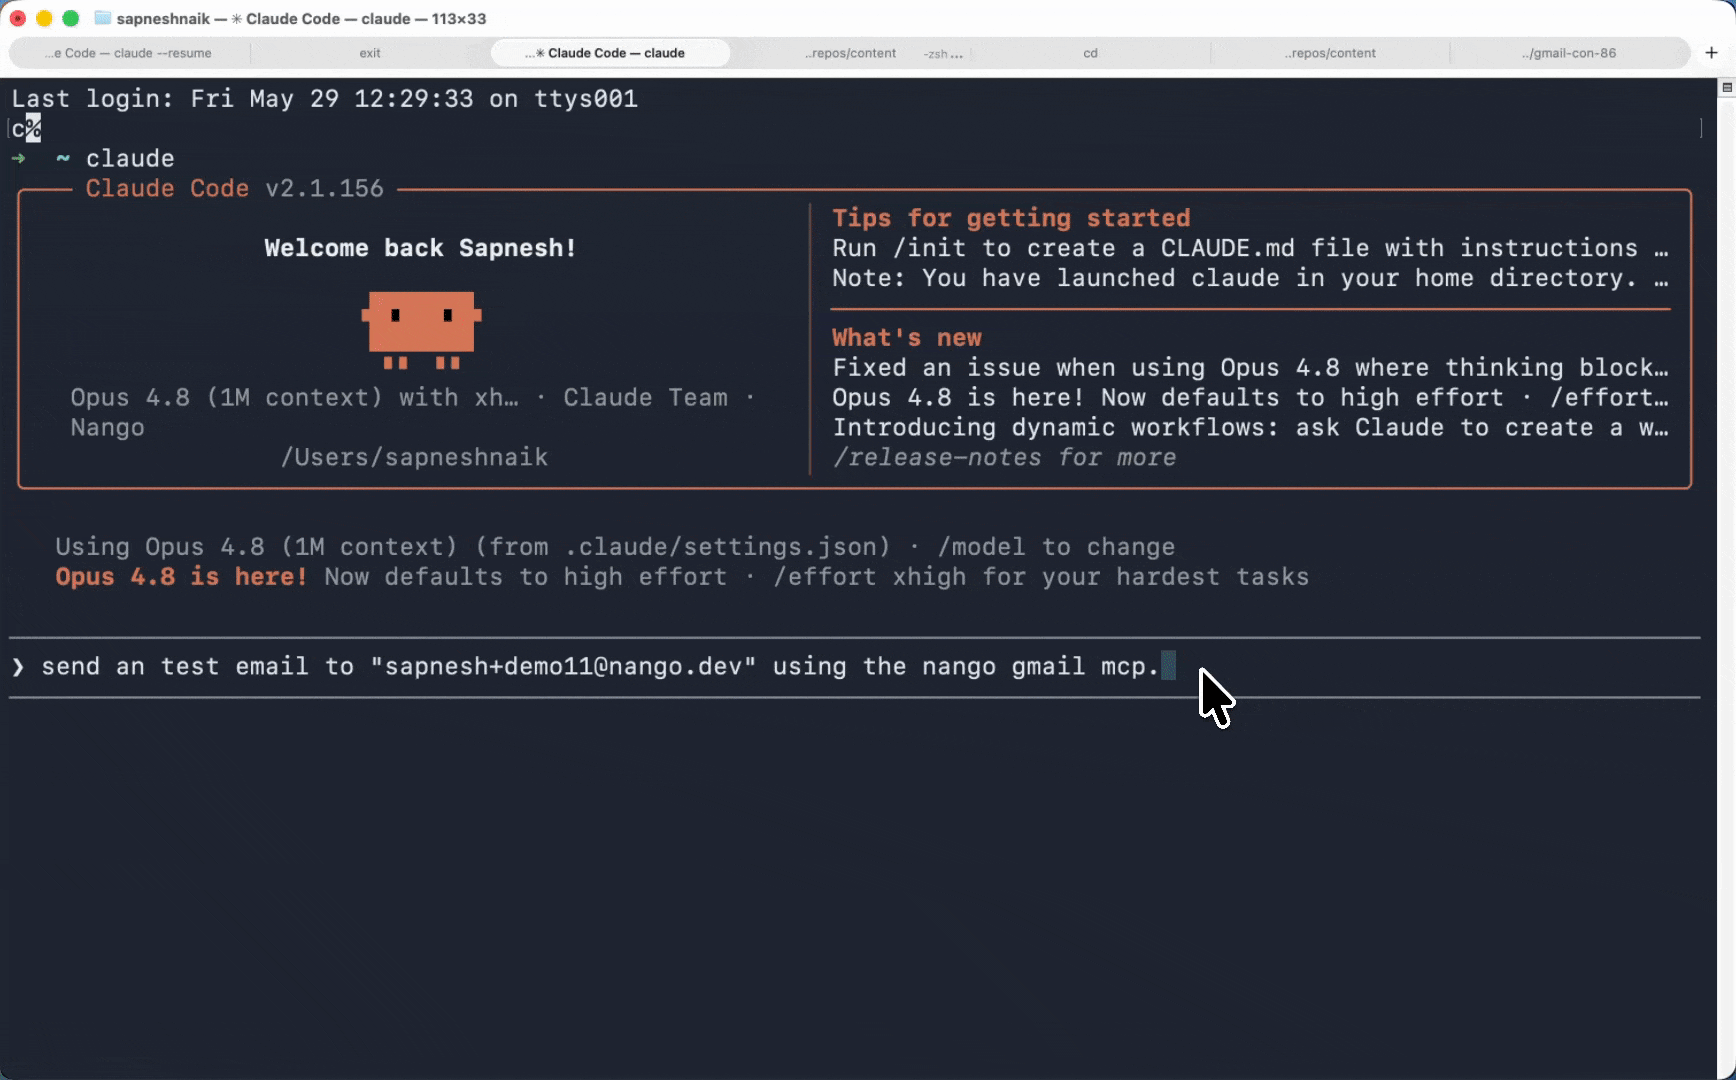Screen dimensions: 1736x1080
Task: Click the green arrow before the claude command
Action: pos(18,158)
